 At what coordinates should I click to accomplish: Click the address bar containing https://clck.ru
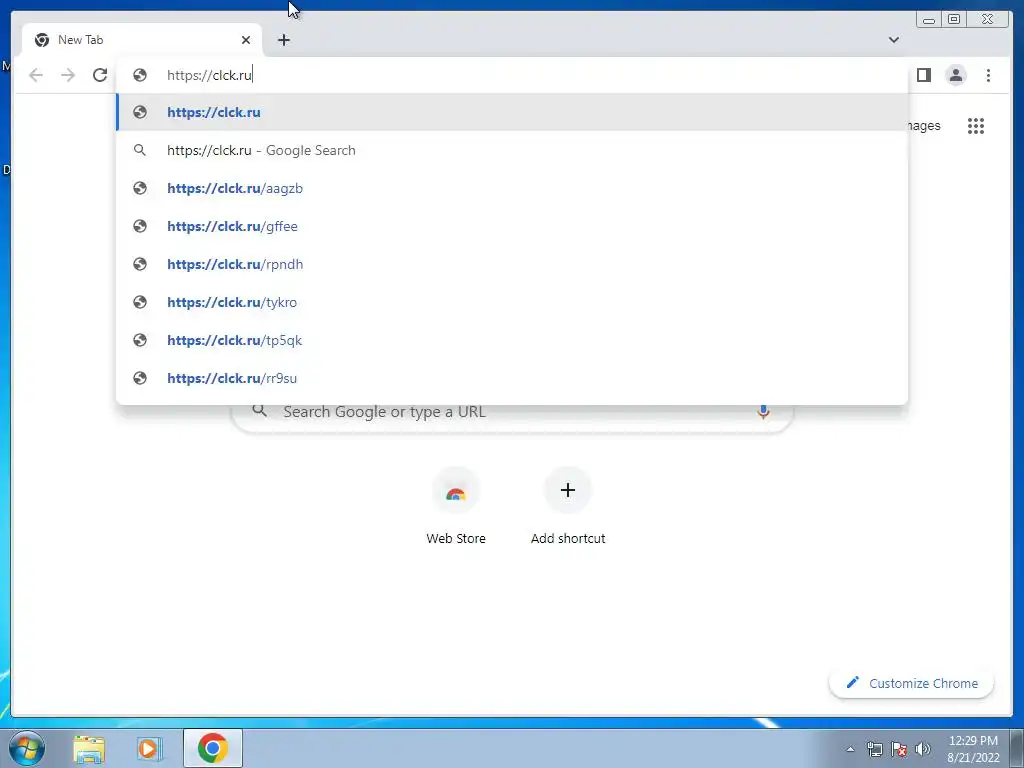512,75
